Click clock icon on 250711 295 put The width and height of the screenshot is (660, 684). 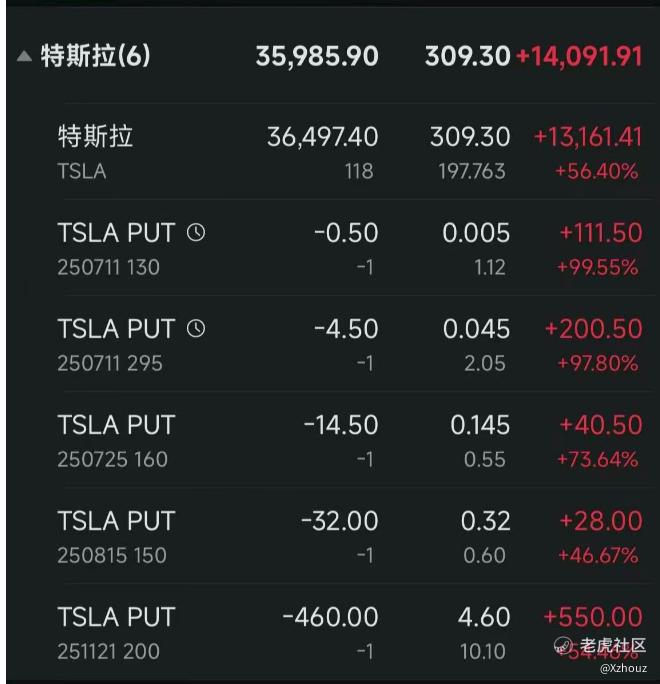point(196,328)
